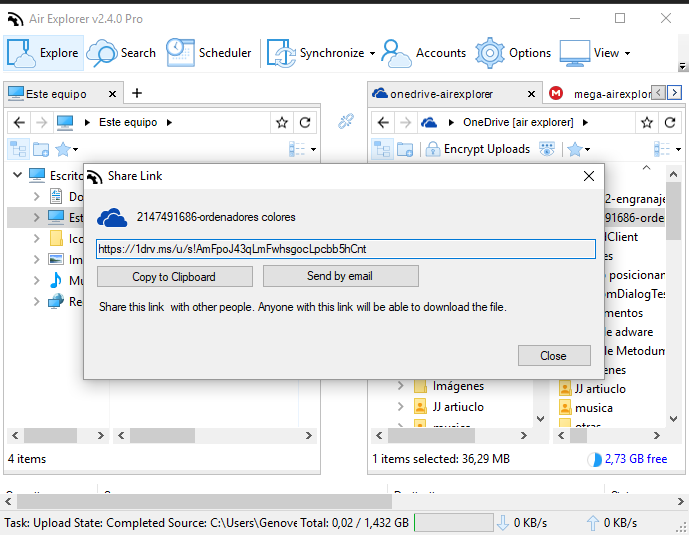Click the Air Explorer app icon in title bar

[15, 19]
